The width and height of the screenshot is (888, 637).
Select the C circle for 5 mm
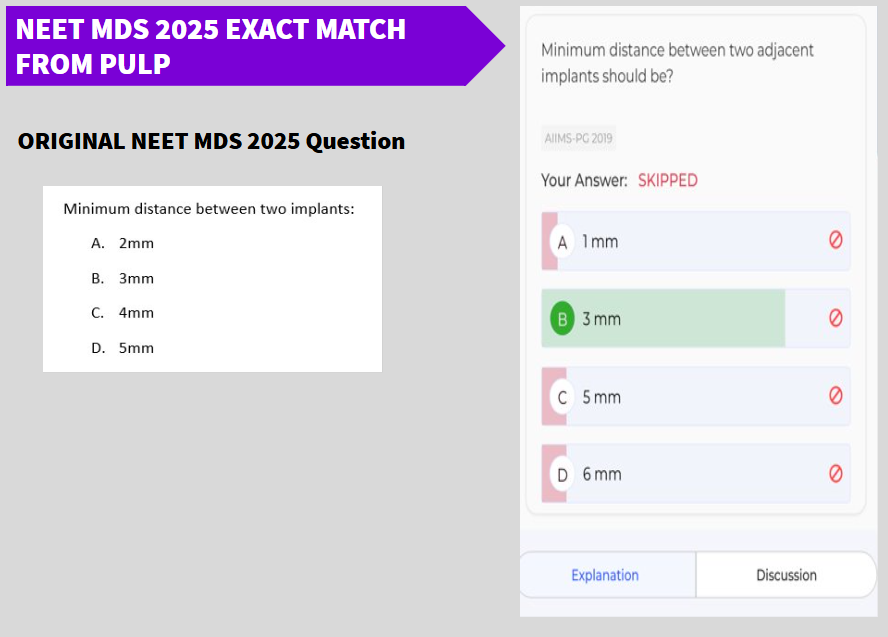coord(562,397)
